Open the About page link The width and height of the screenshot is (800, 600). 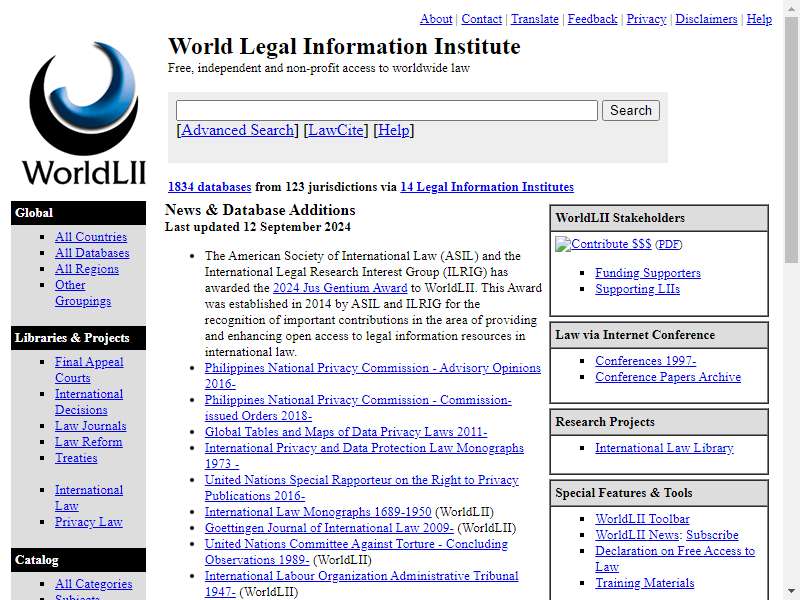point(436,19)
